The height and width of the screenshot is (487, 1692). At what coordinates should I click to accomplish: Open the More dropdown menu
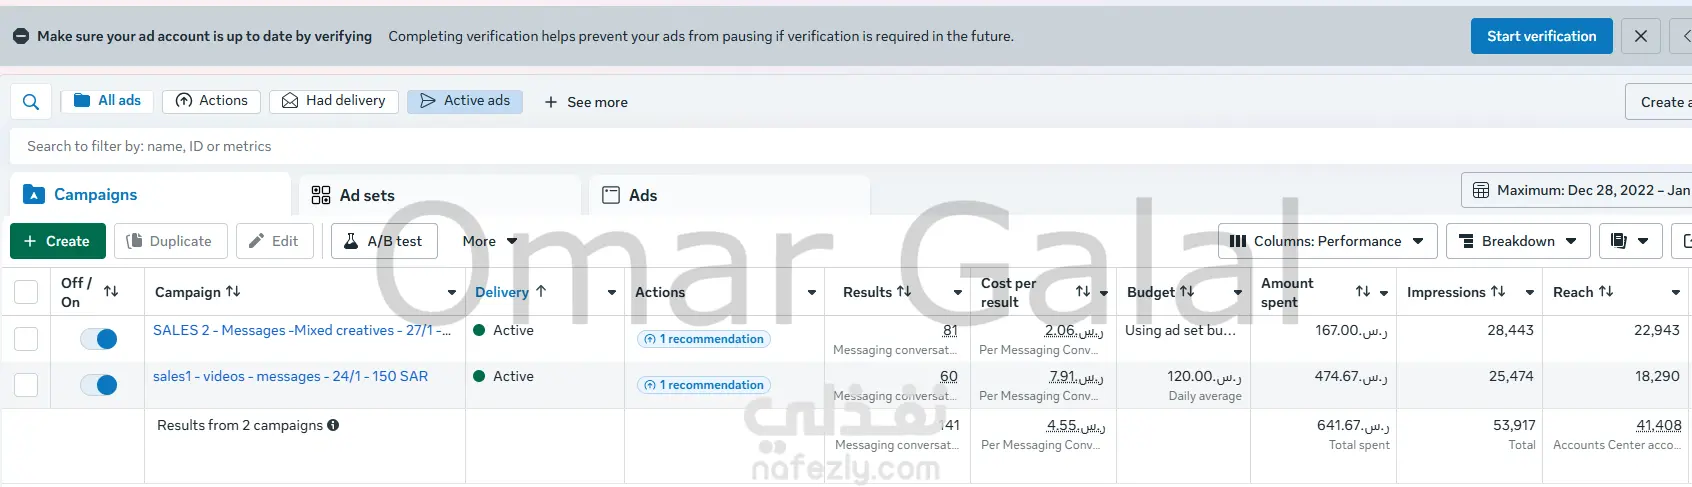click(490, 241)
